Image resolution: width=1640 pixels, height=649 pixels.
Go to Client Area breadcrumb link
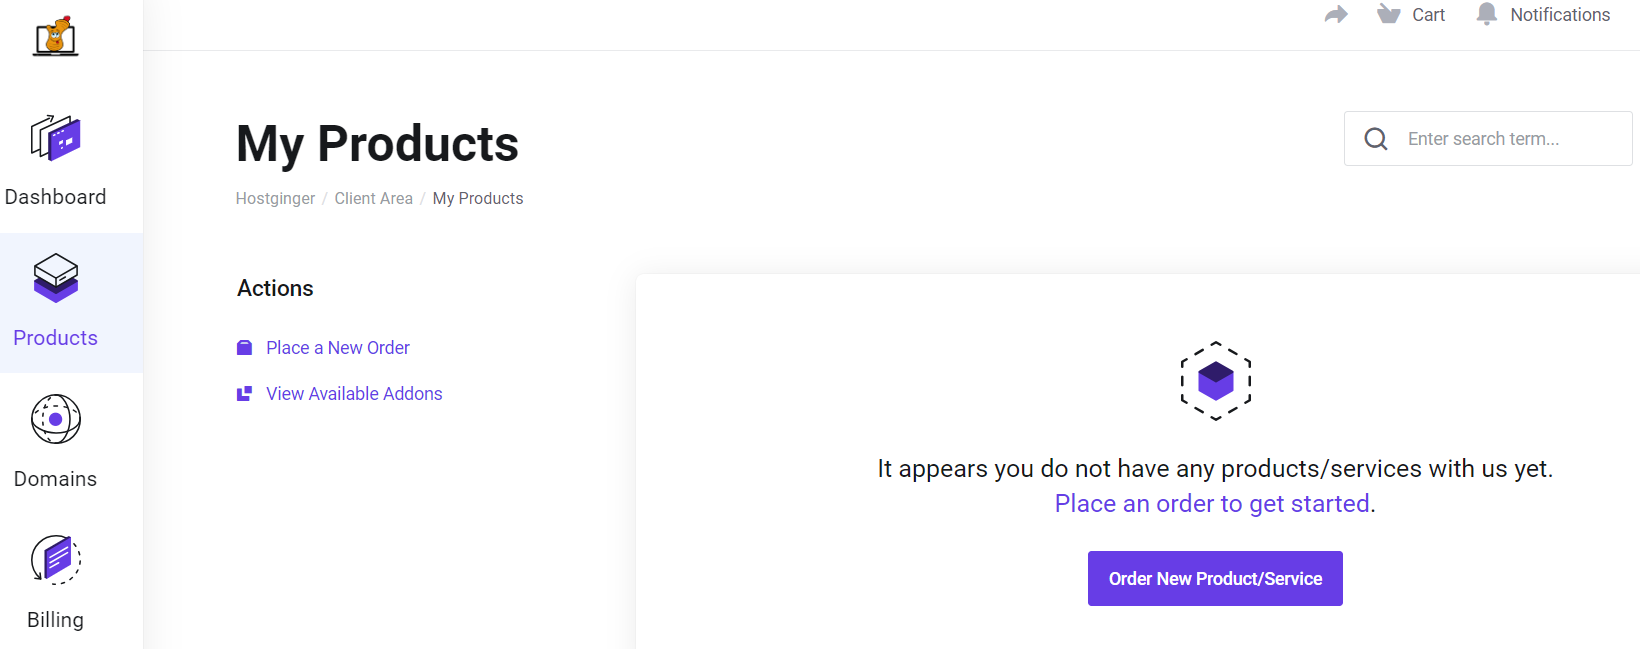374,199
